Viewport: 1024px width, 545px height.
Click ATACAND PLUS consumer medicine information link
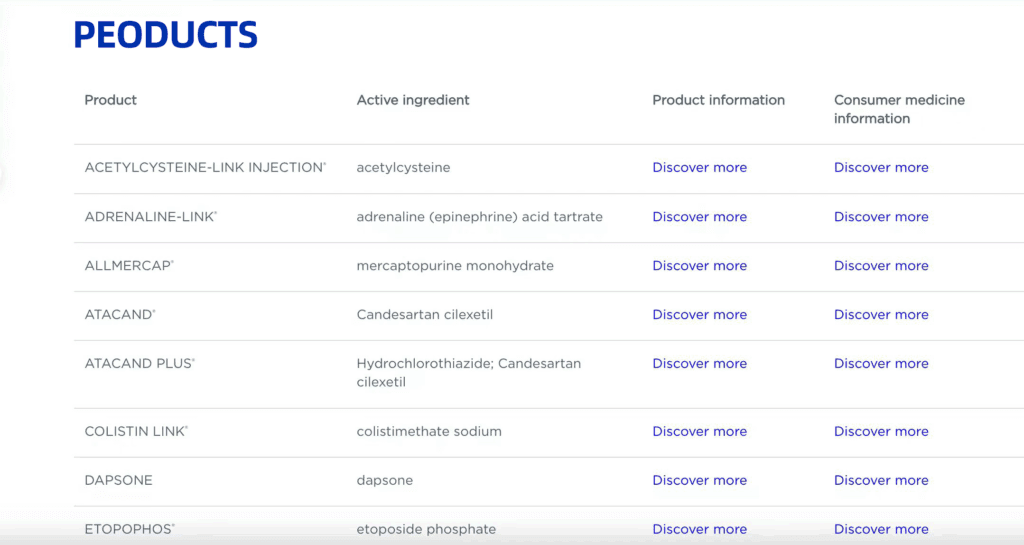pos(881,364)
